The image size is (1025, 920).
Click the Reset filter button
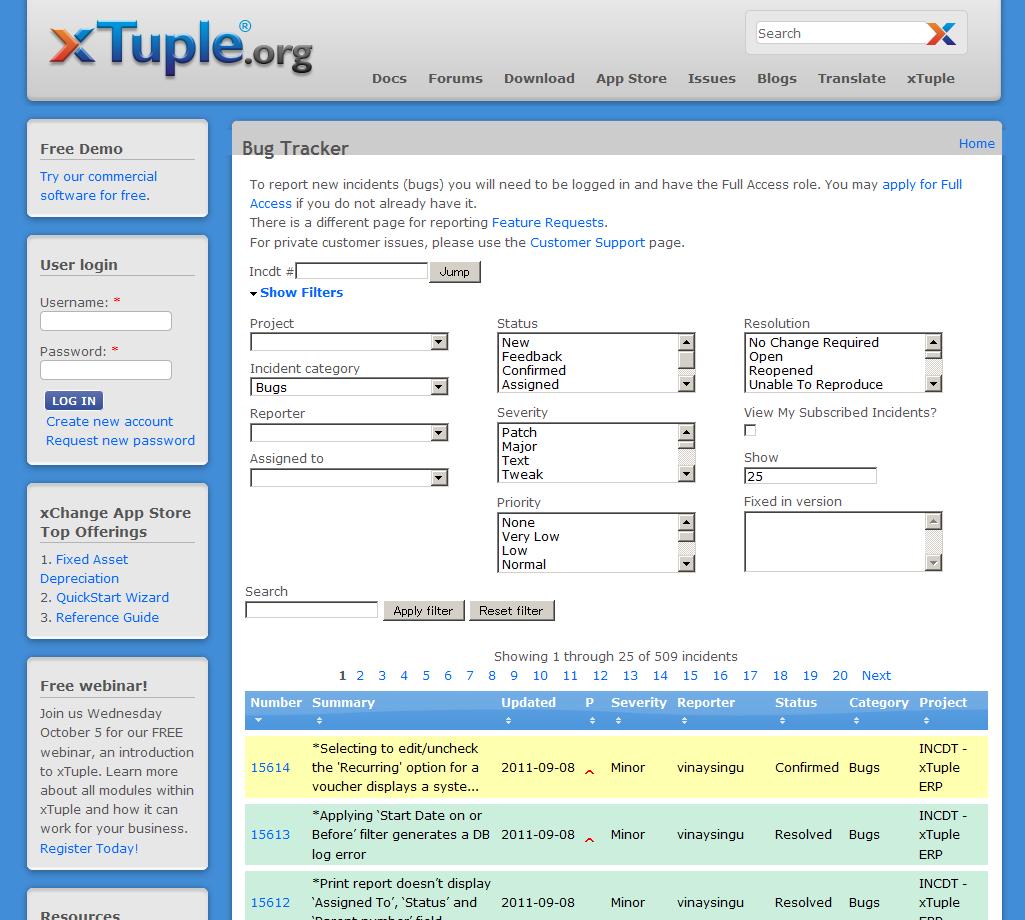(511, 611)
